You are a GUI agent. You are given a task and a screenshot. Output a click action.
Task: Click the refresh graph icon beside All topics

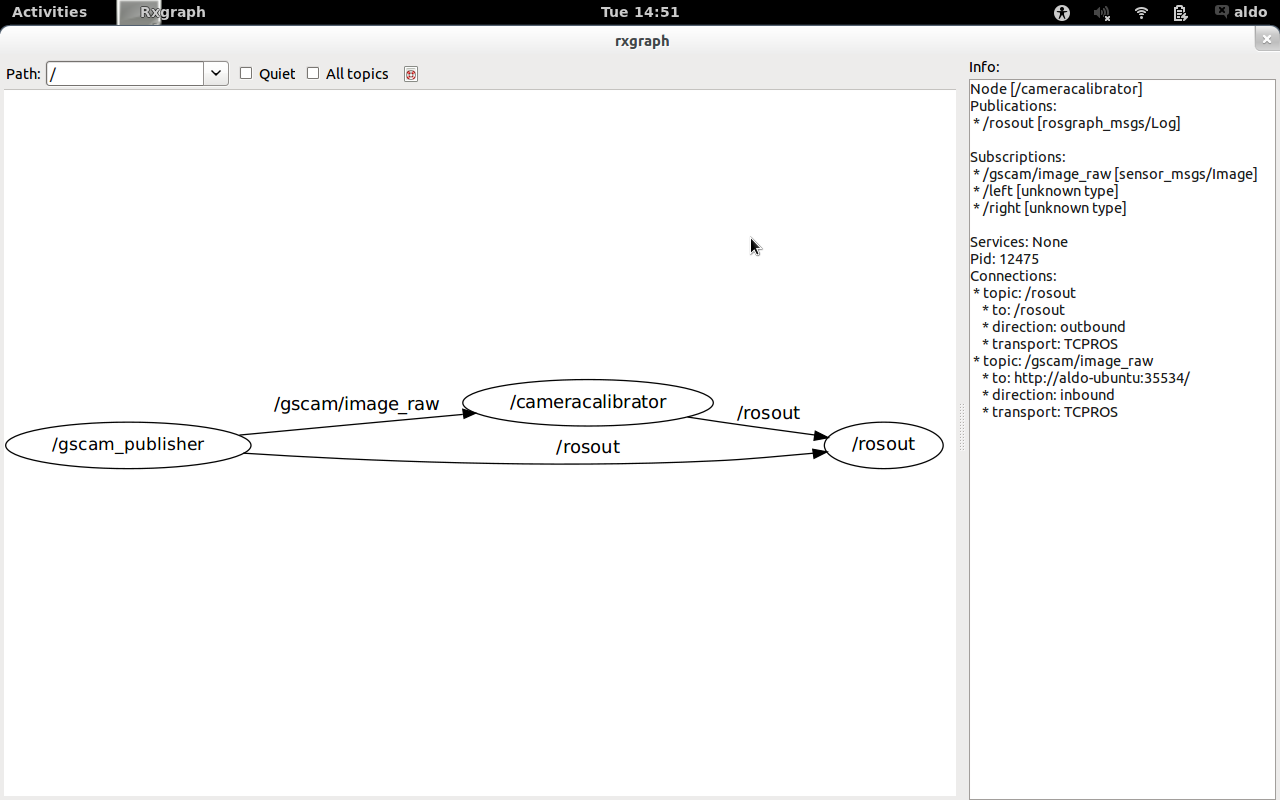pos(410,74)
